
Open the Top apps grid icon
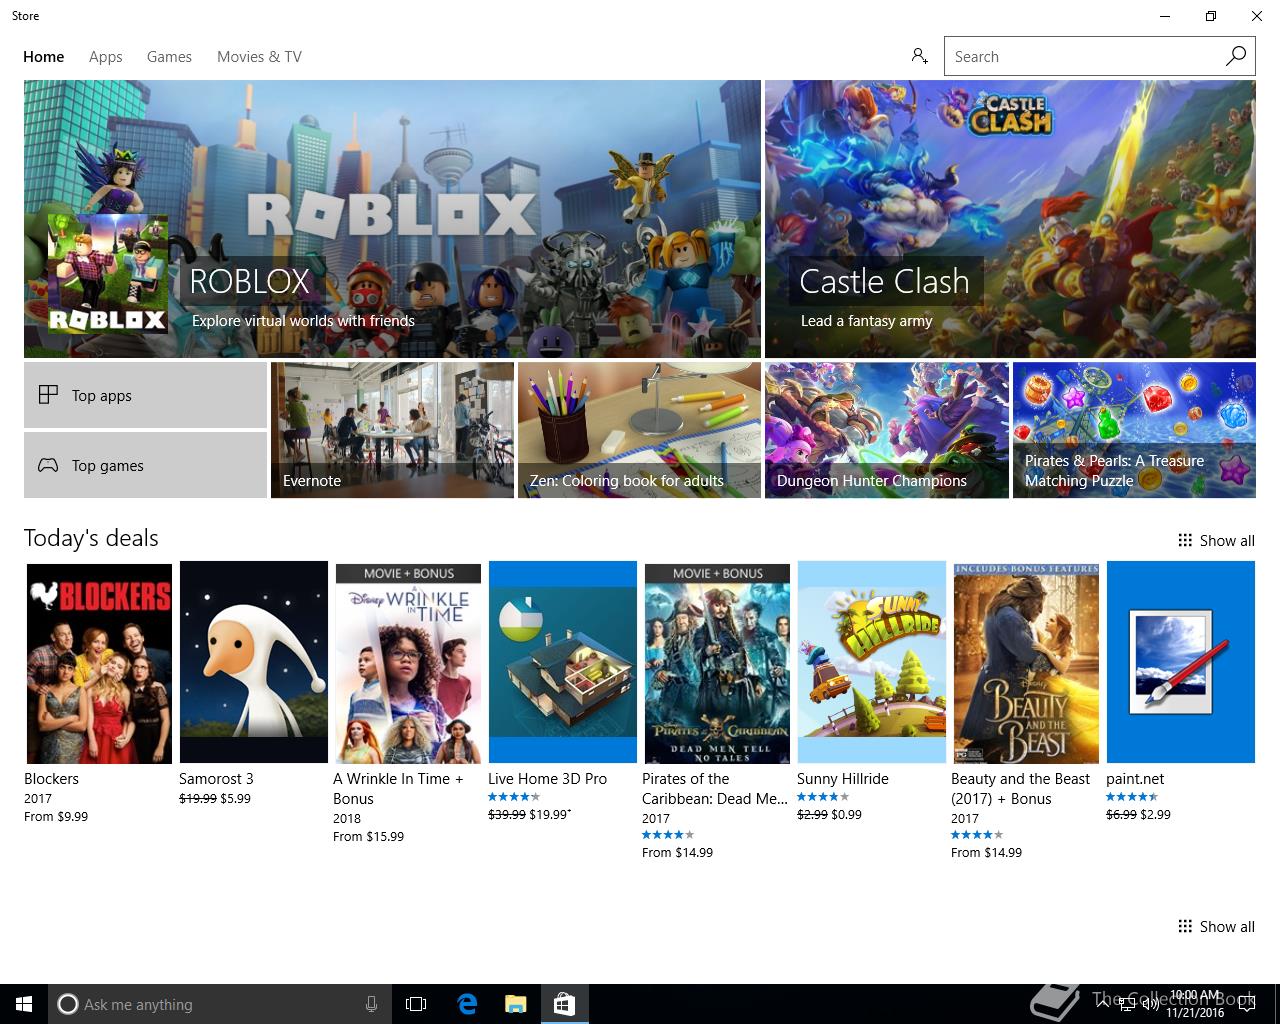[48, 395]
